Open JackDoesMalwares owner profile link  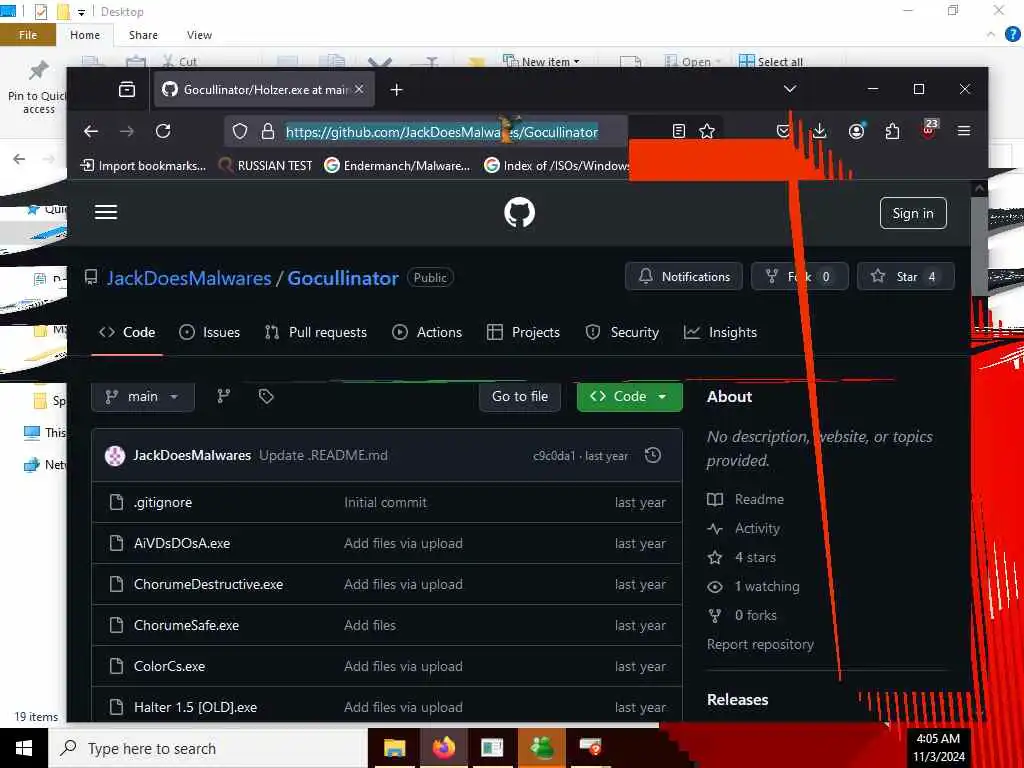(189, 278)
